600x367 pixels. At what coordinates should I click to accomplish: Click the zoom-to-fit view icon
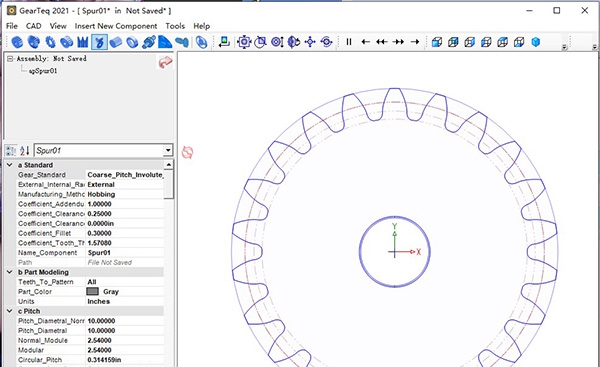click(244, 42)
